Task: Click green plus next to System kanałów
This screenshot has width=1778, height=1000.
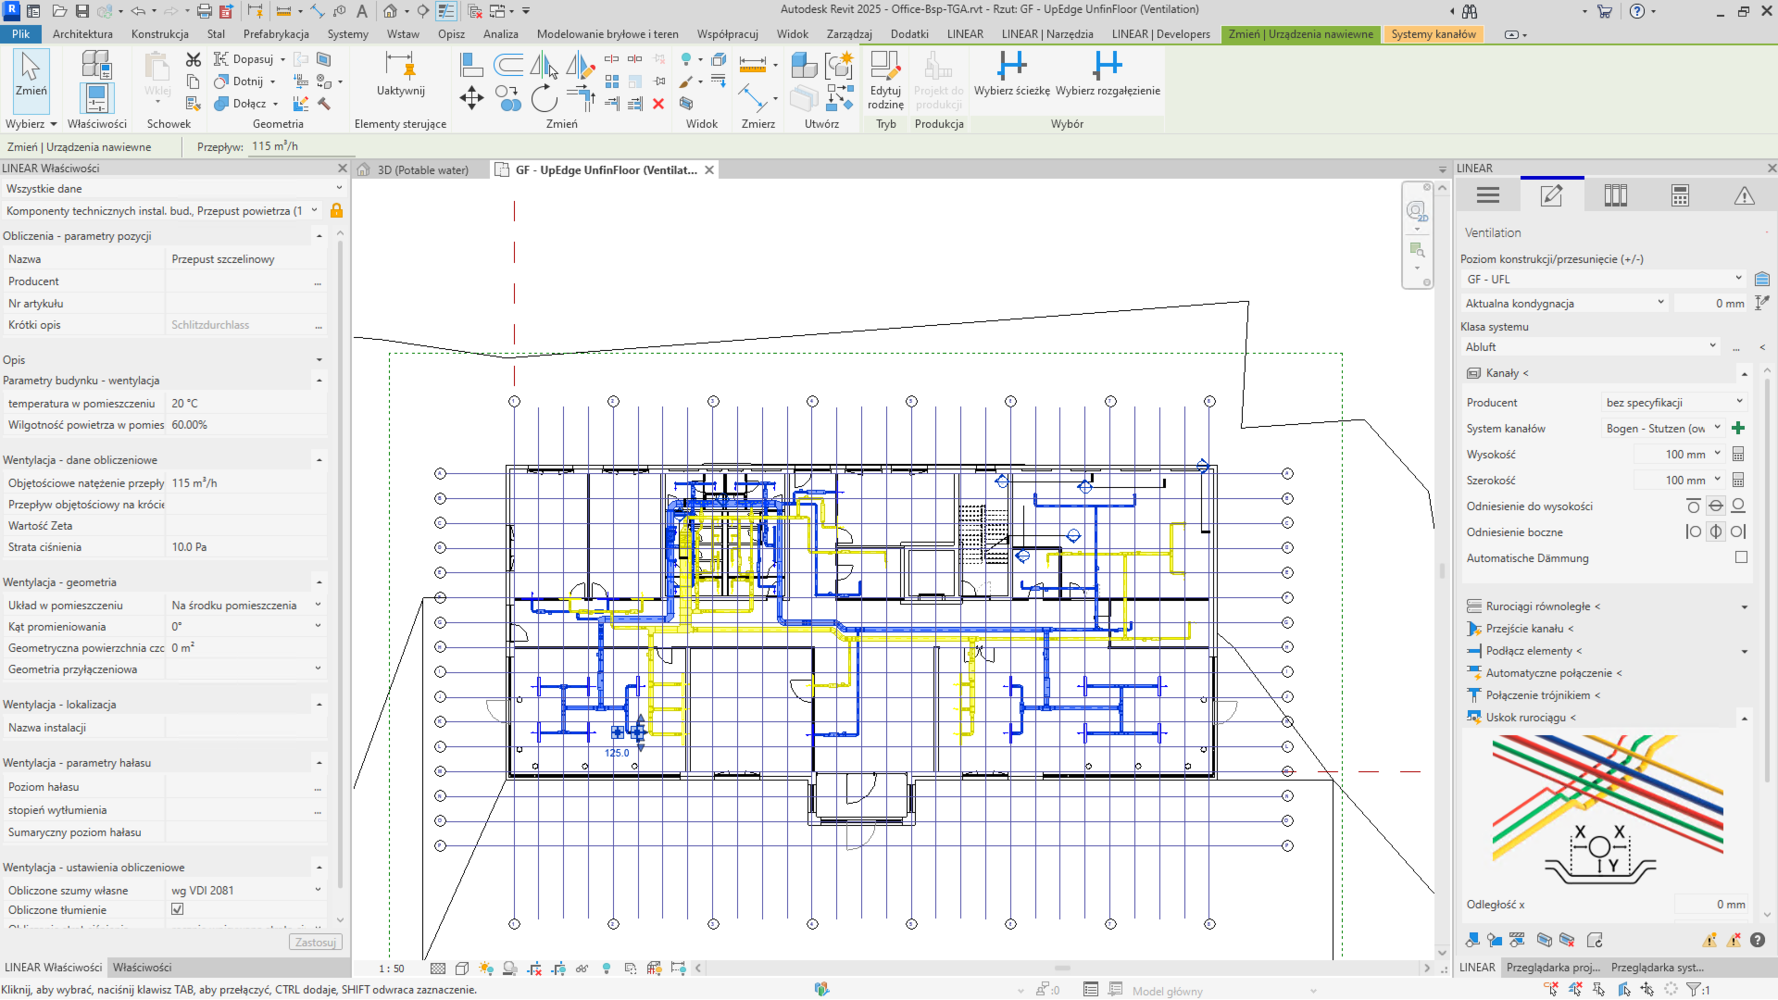Action: [1738, 428]
